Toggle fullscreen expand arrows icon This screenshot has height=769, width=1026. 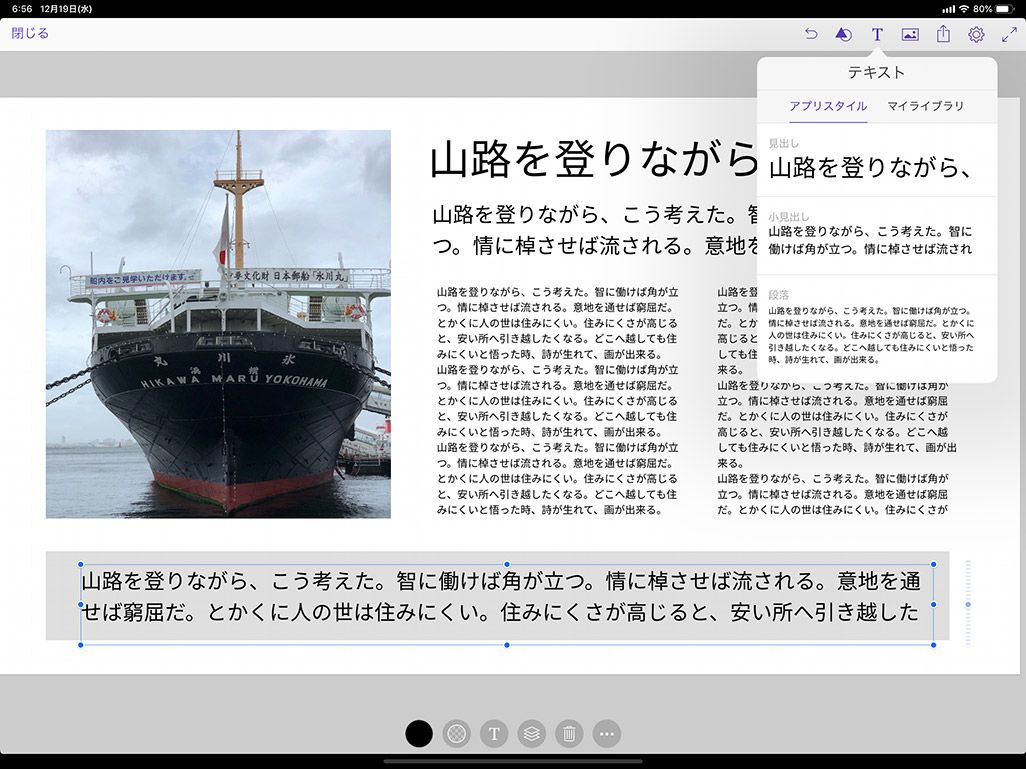[x=1009, y=34]
